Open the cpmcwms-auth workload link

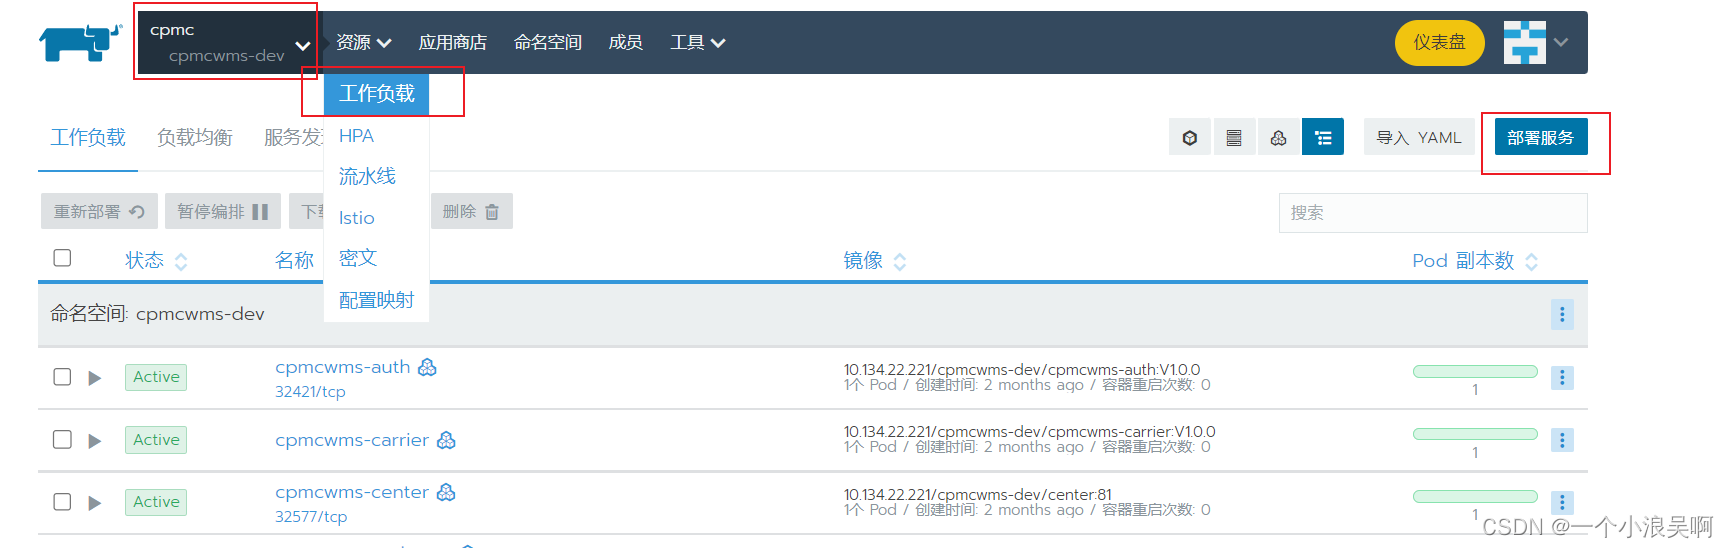pos(342,367)
